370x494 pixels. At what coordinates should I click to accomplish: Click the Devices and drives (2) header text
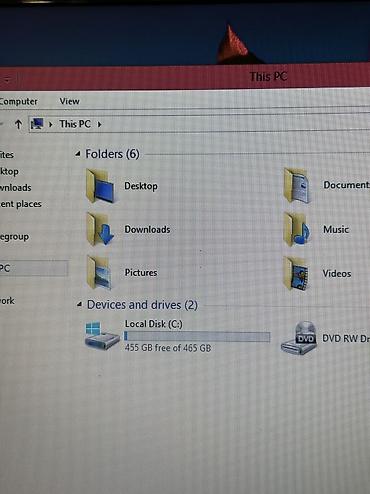(142, 305)
